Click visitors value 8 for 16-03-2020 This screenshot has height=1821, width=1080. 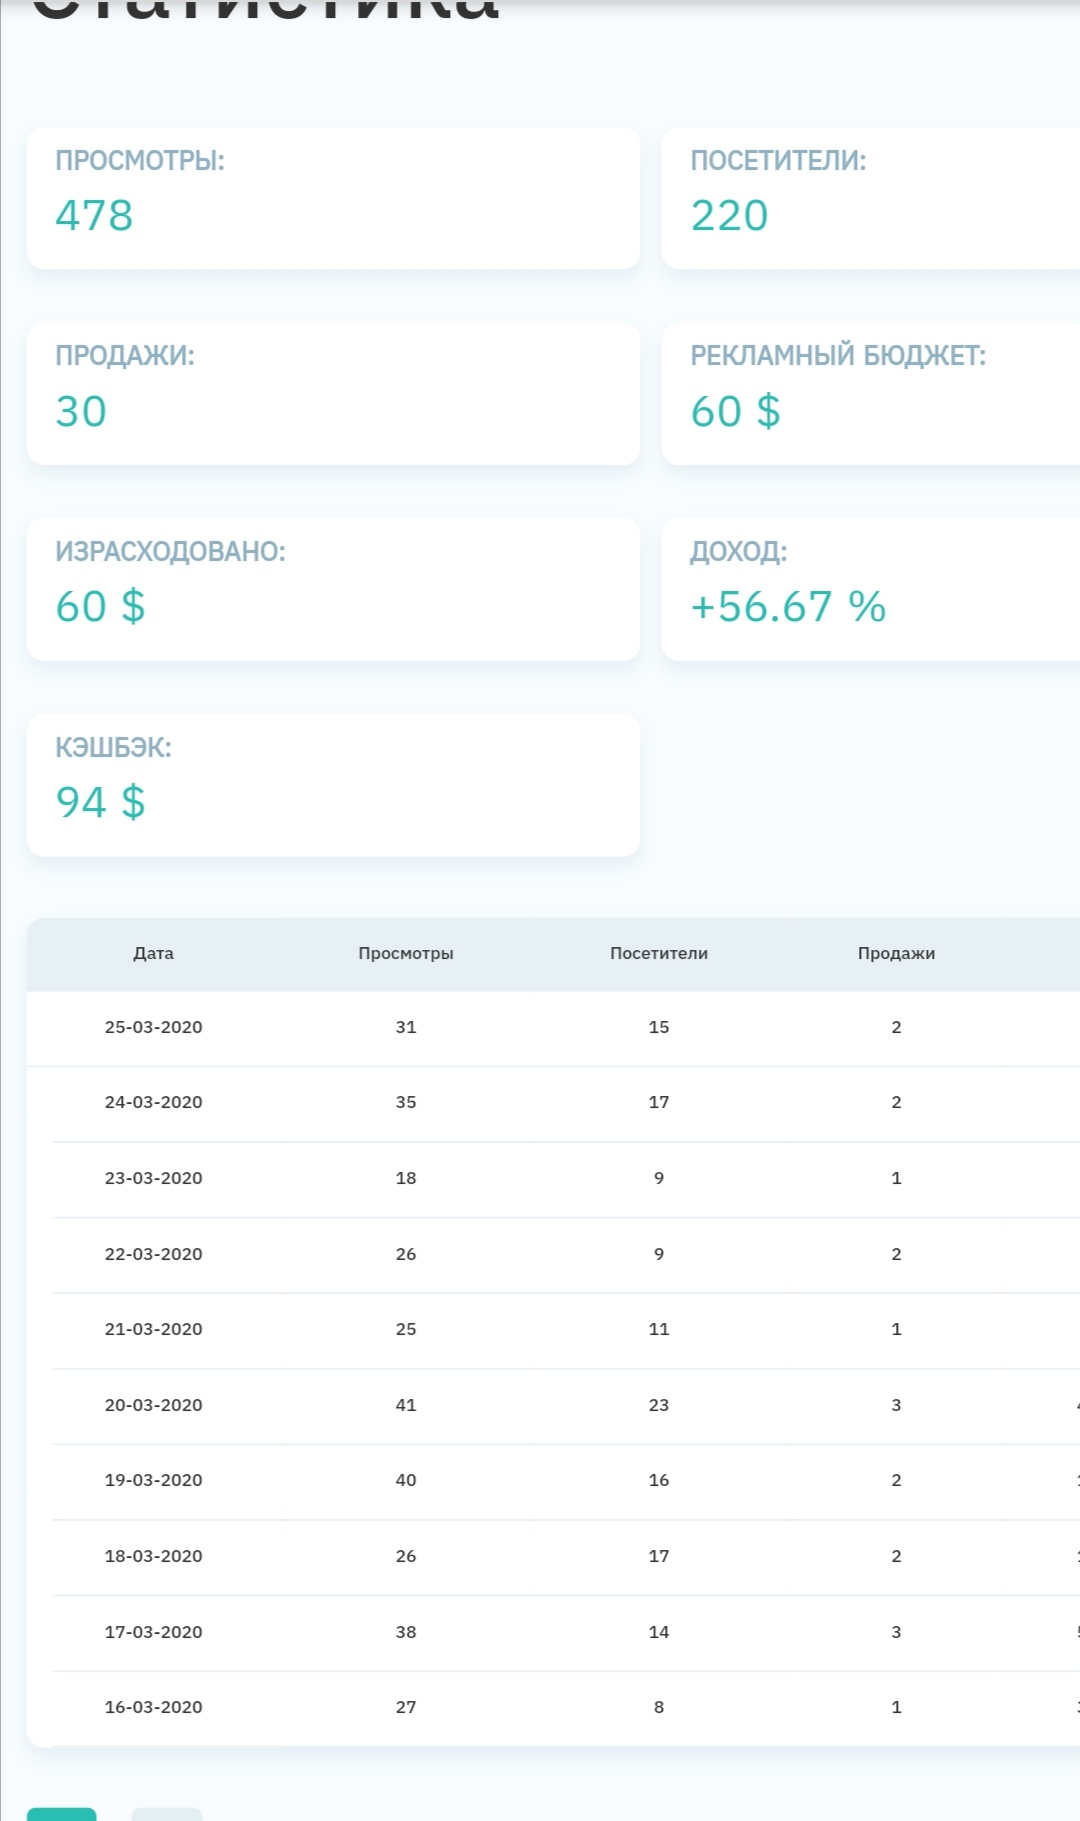click(x=659, y=1707)
